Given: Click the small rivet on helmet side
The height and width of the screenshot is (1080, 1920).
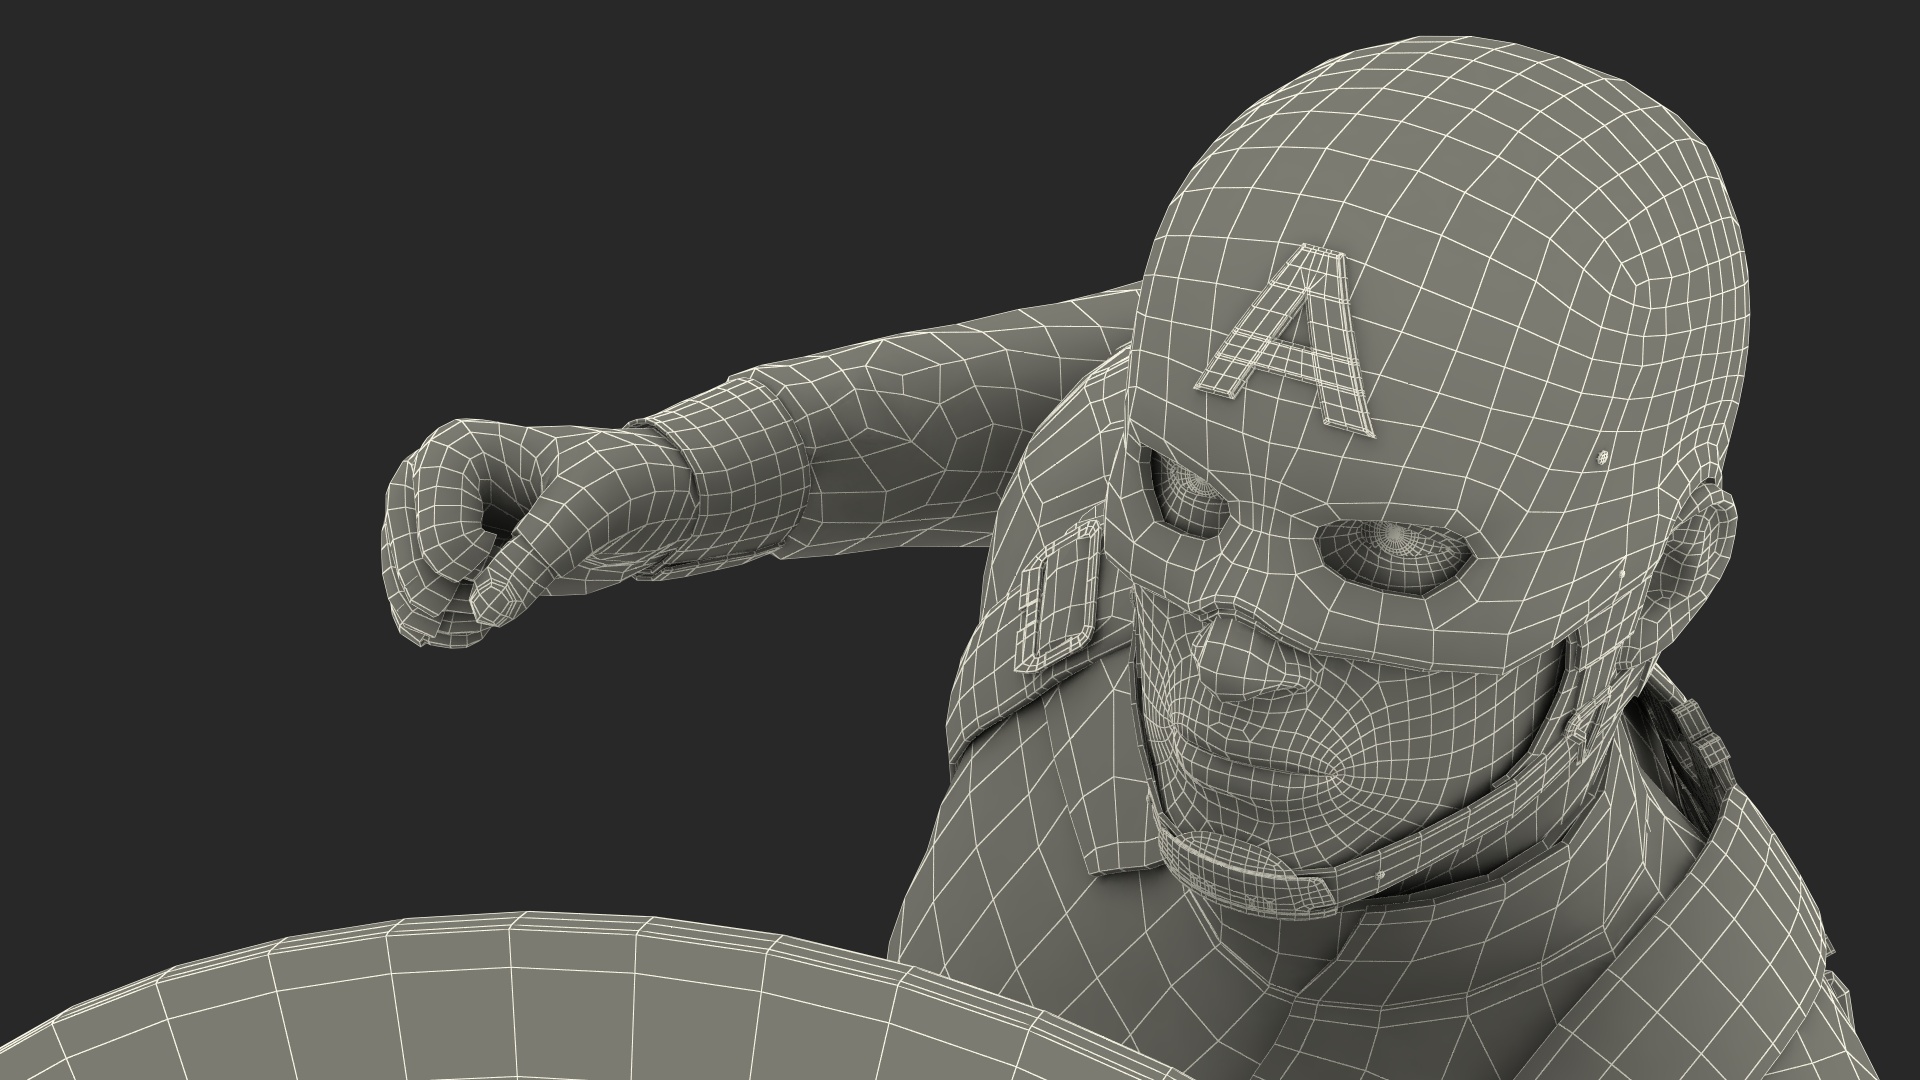Looking at the screenshot, I should tap(1602, 459).
